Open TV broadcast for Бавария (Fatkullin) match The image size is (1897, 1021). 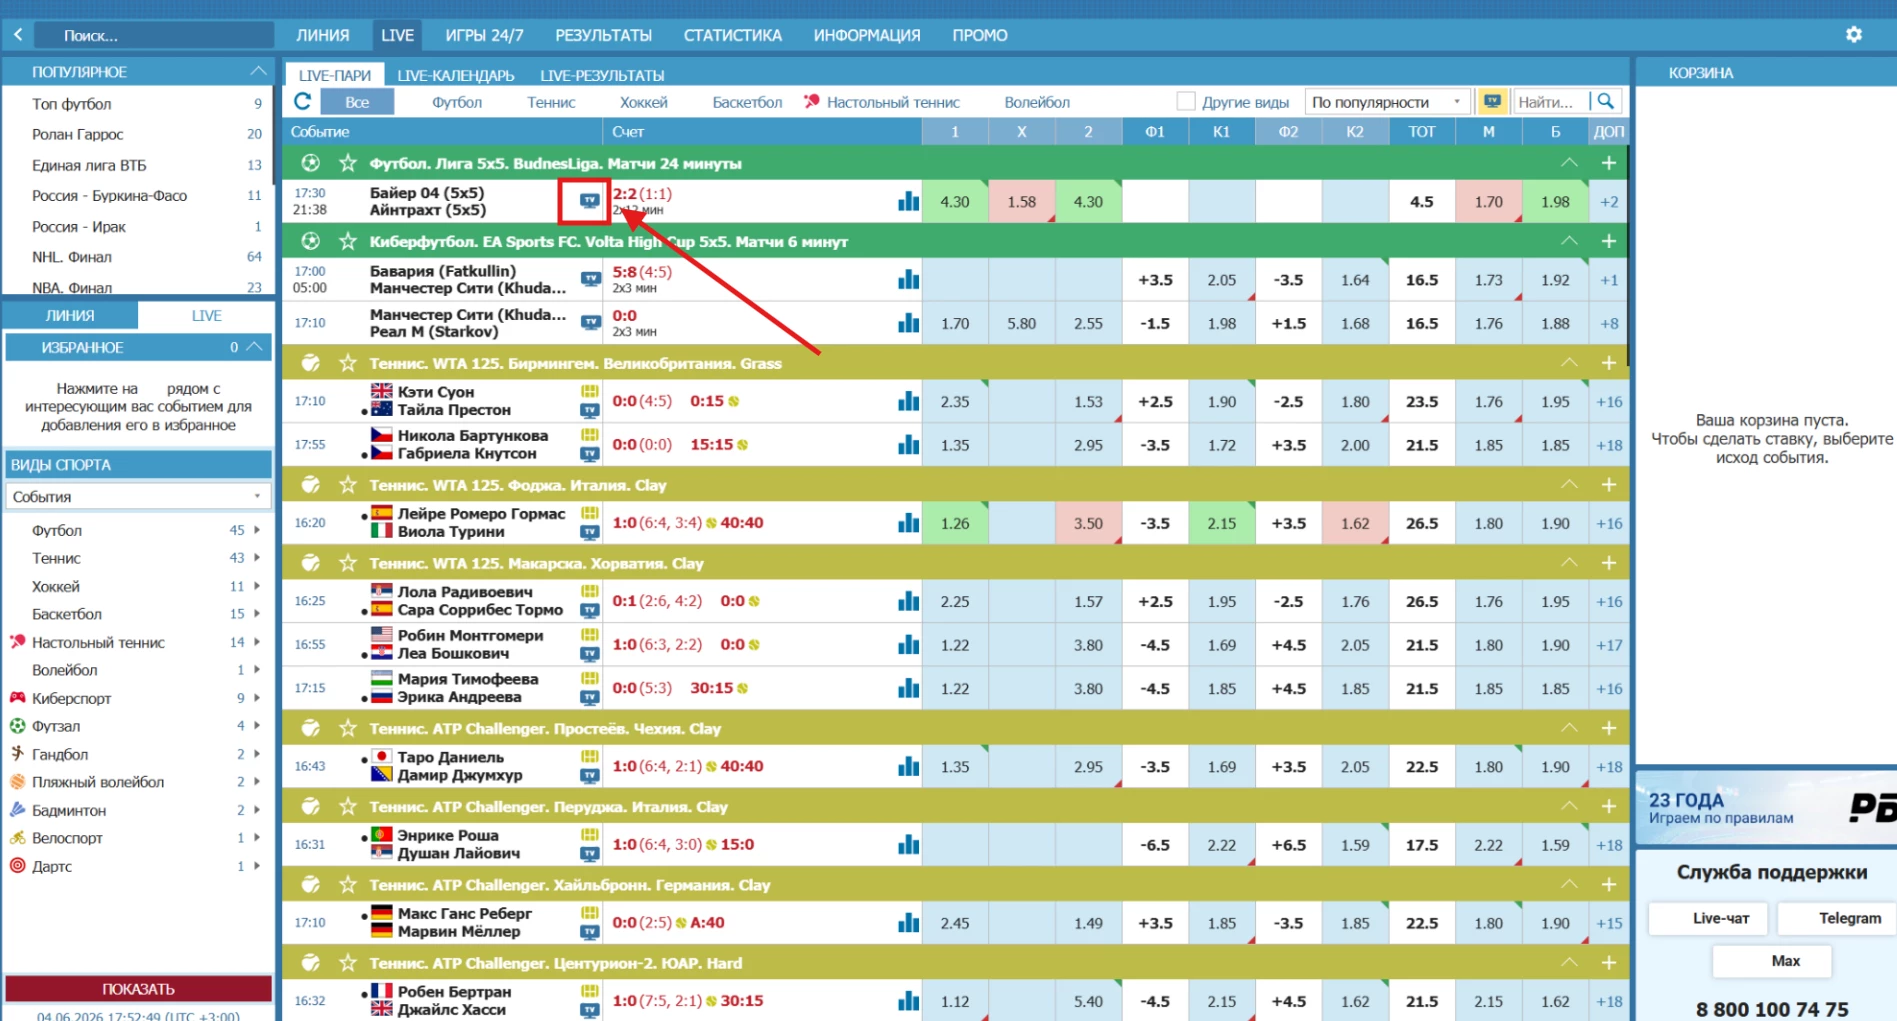(x=590, y=279)
